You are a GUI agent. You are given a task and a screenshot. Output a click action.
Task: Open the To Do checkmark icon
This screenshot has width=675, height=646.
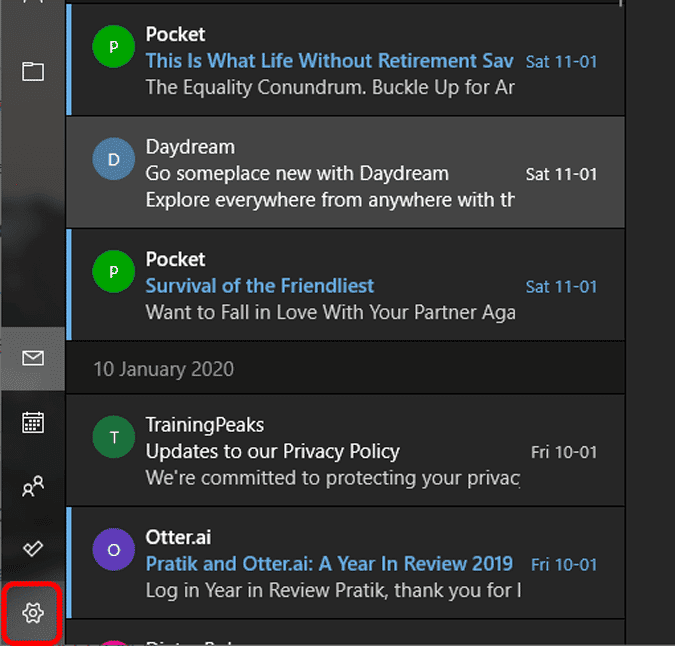(33, 549)
